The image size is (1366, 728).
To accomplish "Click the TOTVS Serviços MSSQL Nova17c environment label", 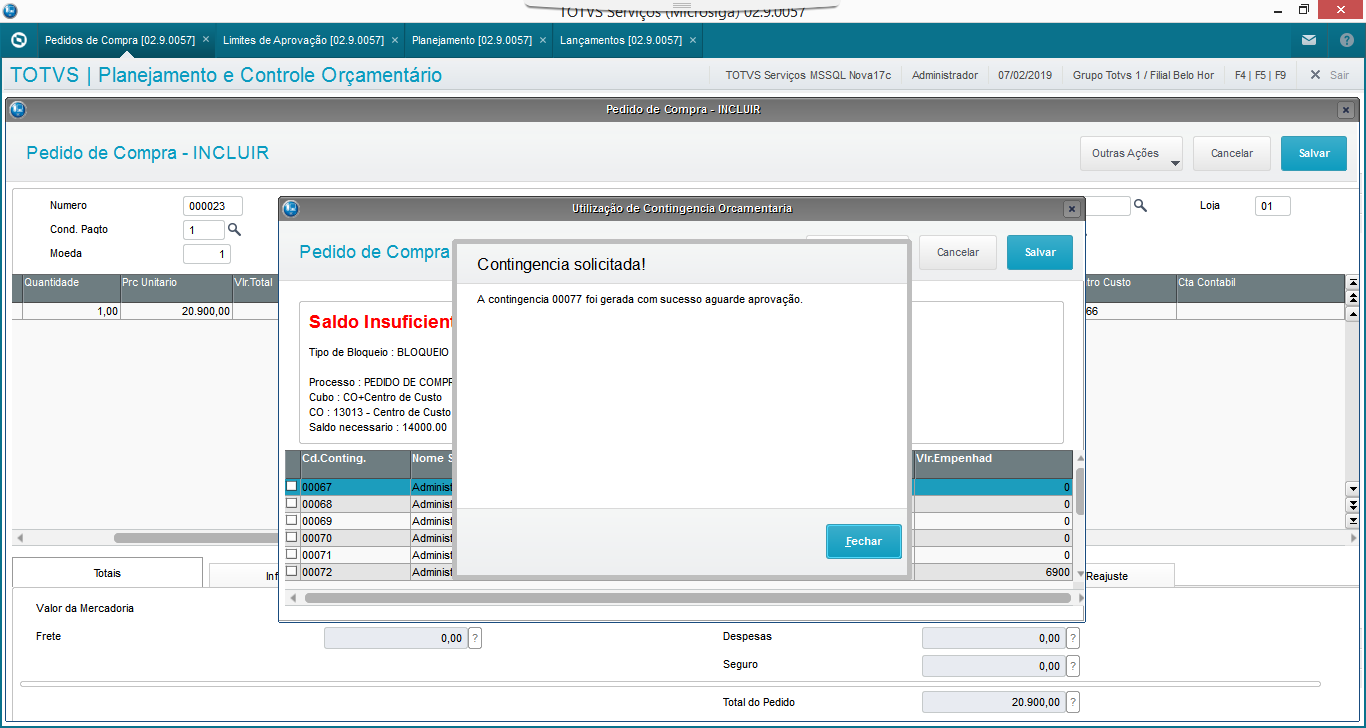I will [x=809, y=75].
